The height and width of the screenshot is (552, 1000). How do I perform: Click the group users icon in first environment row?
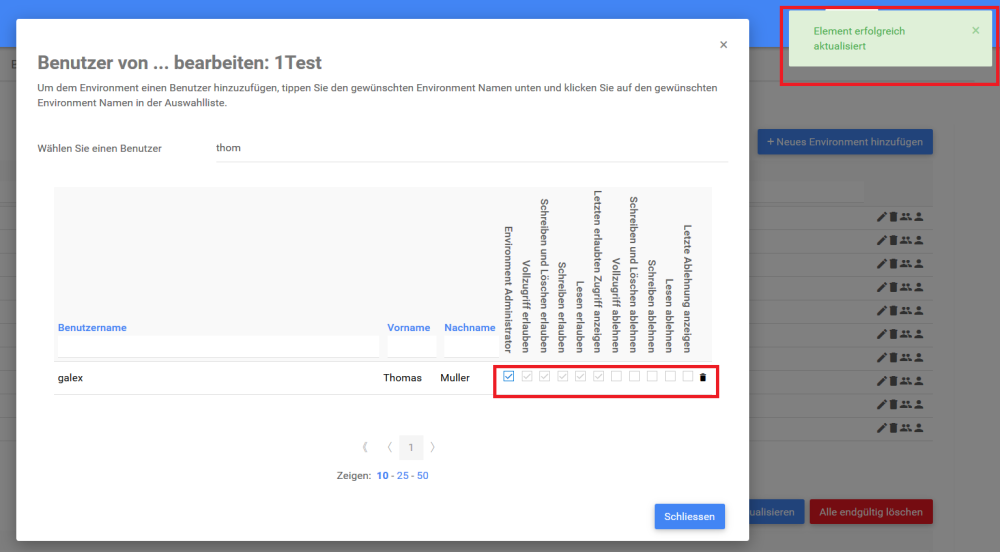(905, 216)
